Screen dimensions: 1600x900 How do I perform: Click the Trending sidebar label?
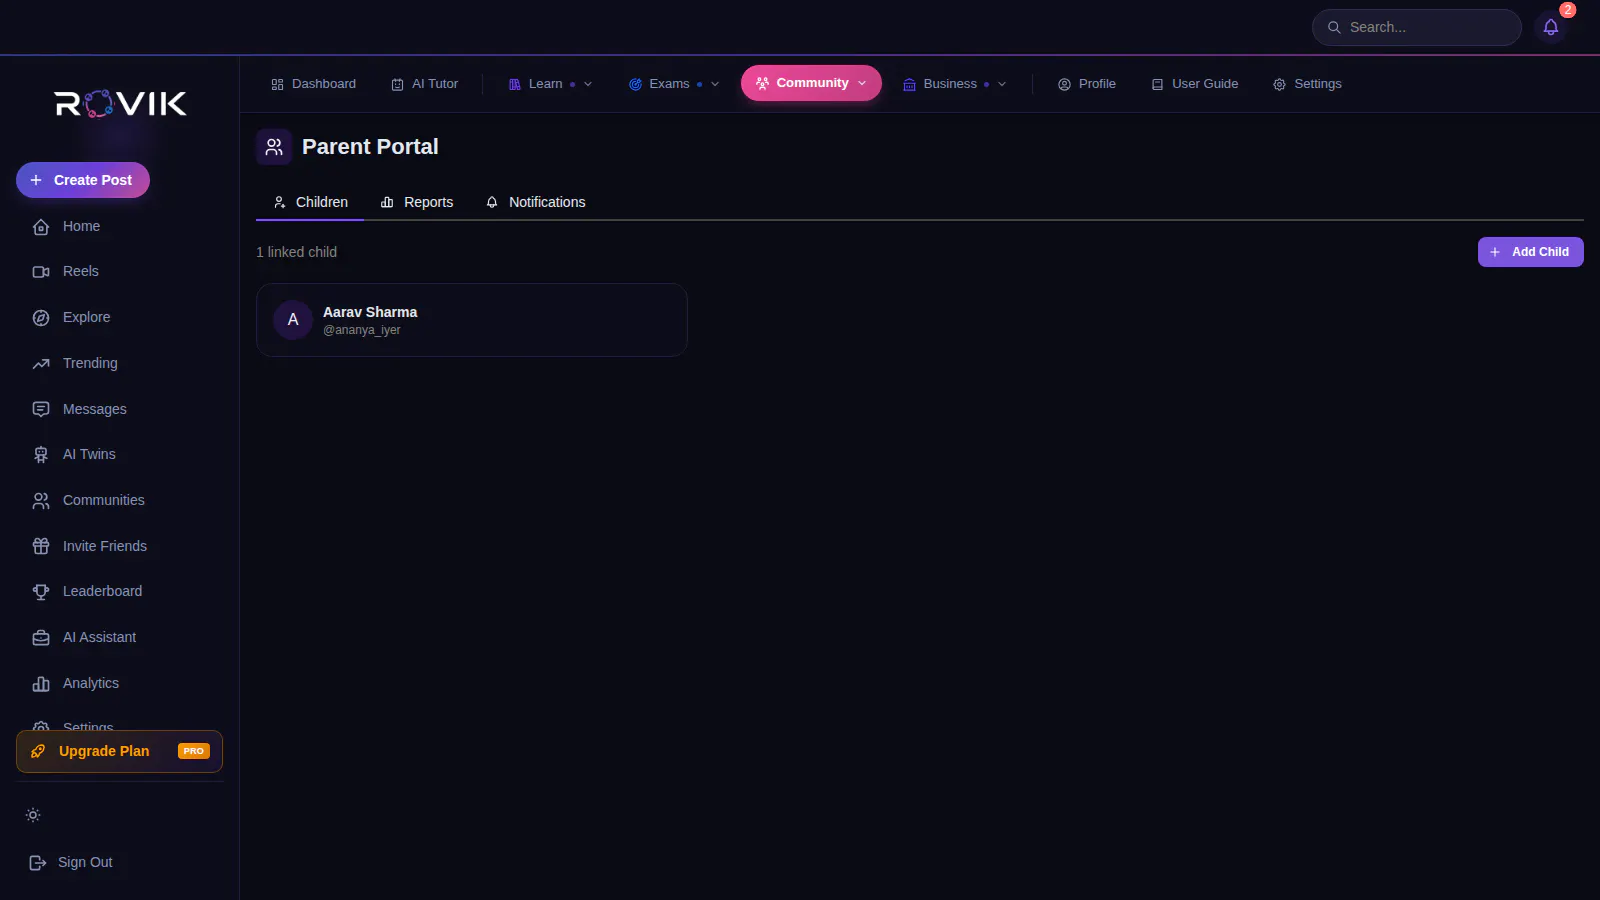[90, 363]
